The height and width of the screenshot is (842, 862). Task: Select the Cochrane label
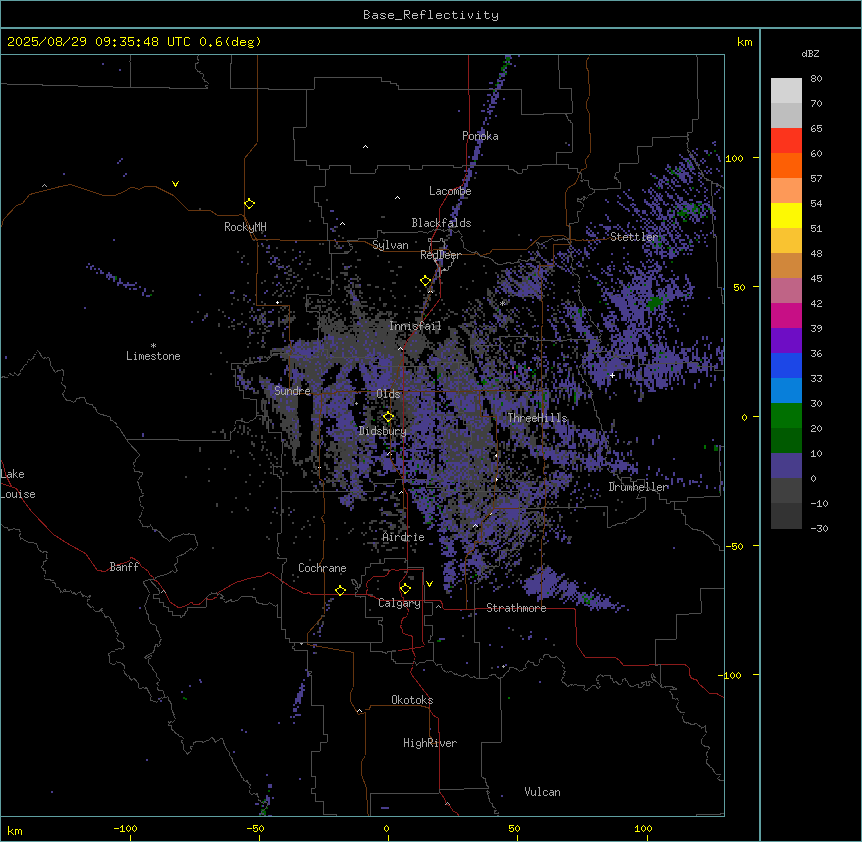pyautogui.click(x=322, y=568)
